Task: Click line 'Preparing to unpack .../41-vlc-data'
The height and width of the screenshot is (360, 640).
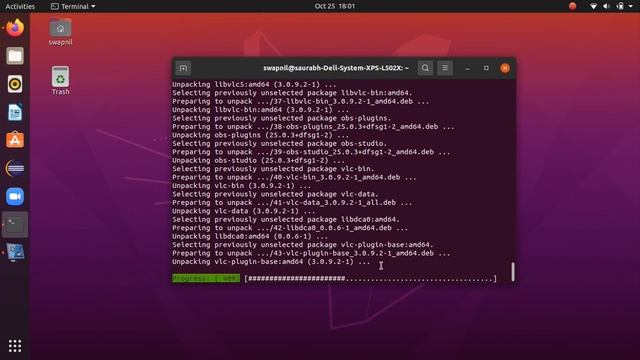Action: click(x=292, y=202)
